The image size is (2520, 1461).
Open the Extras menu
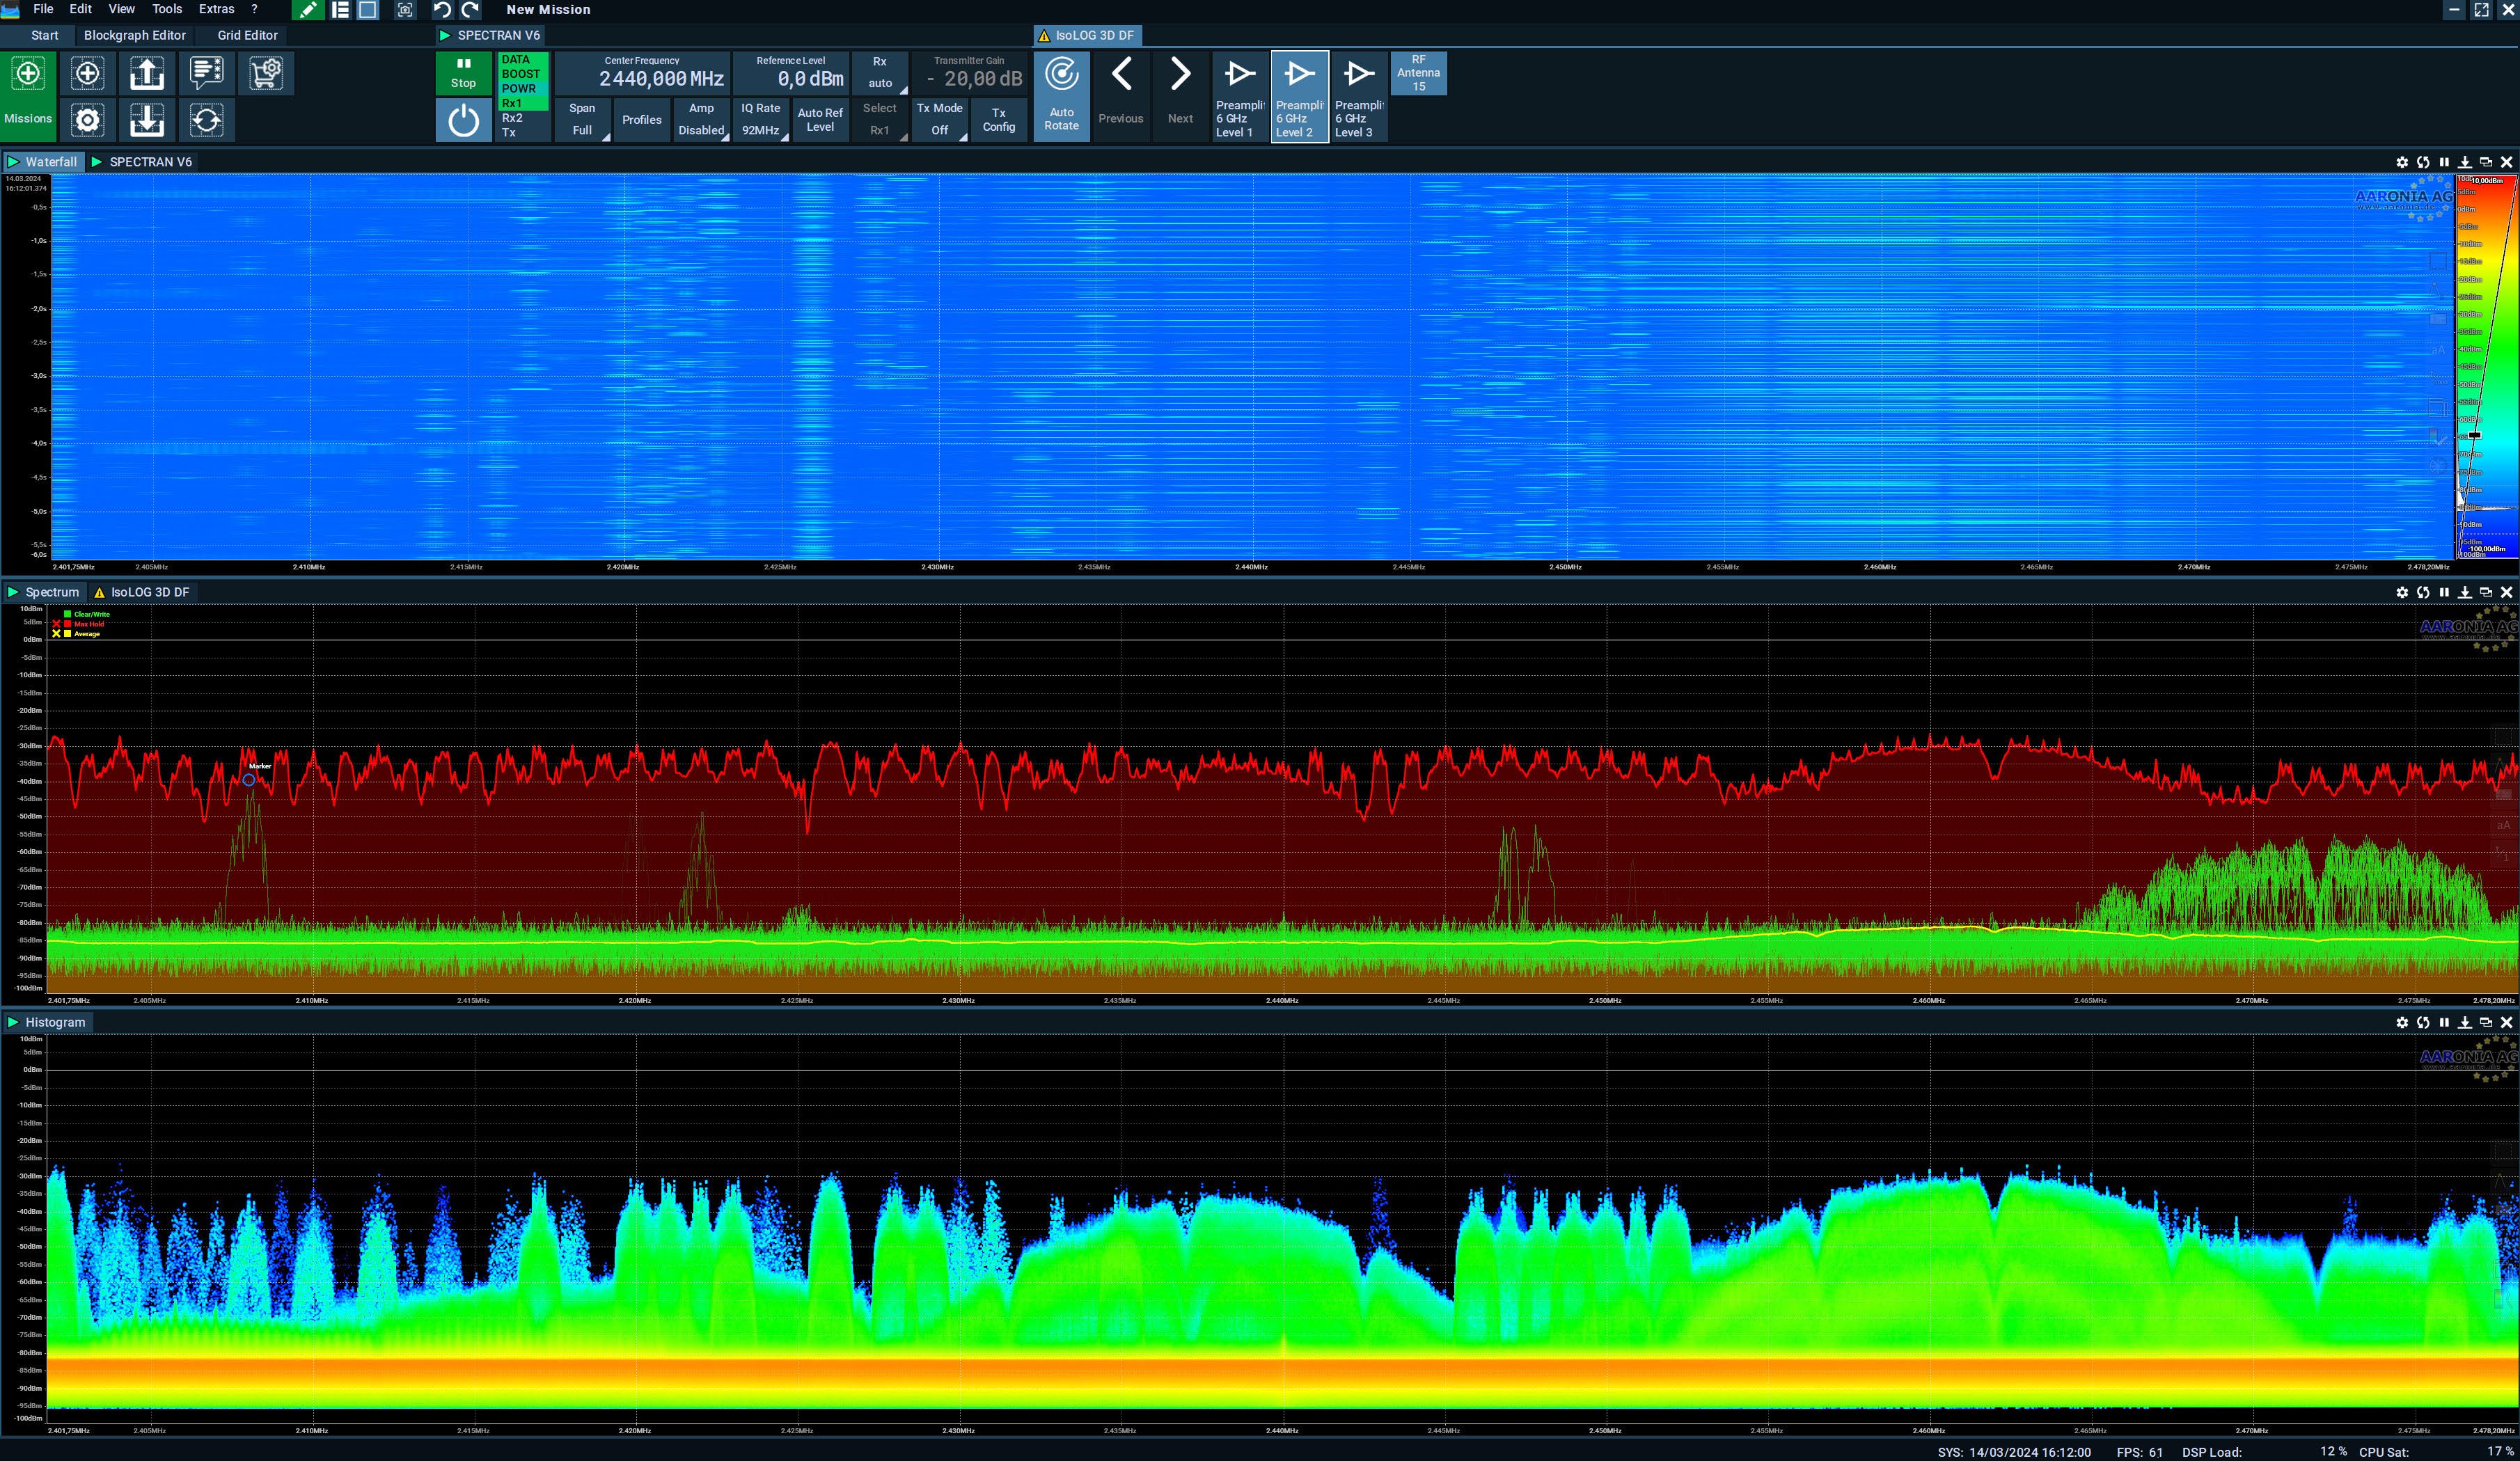pos(216,9)
